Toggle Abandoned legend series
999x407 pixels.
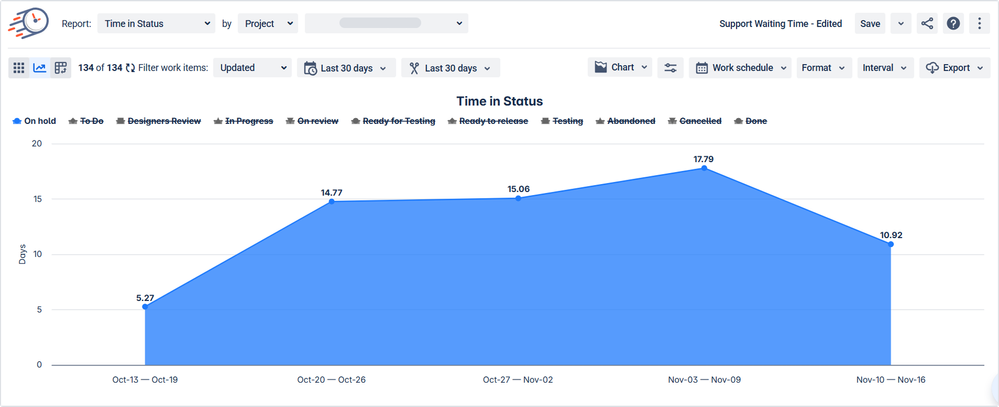tap(625, 121)
